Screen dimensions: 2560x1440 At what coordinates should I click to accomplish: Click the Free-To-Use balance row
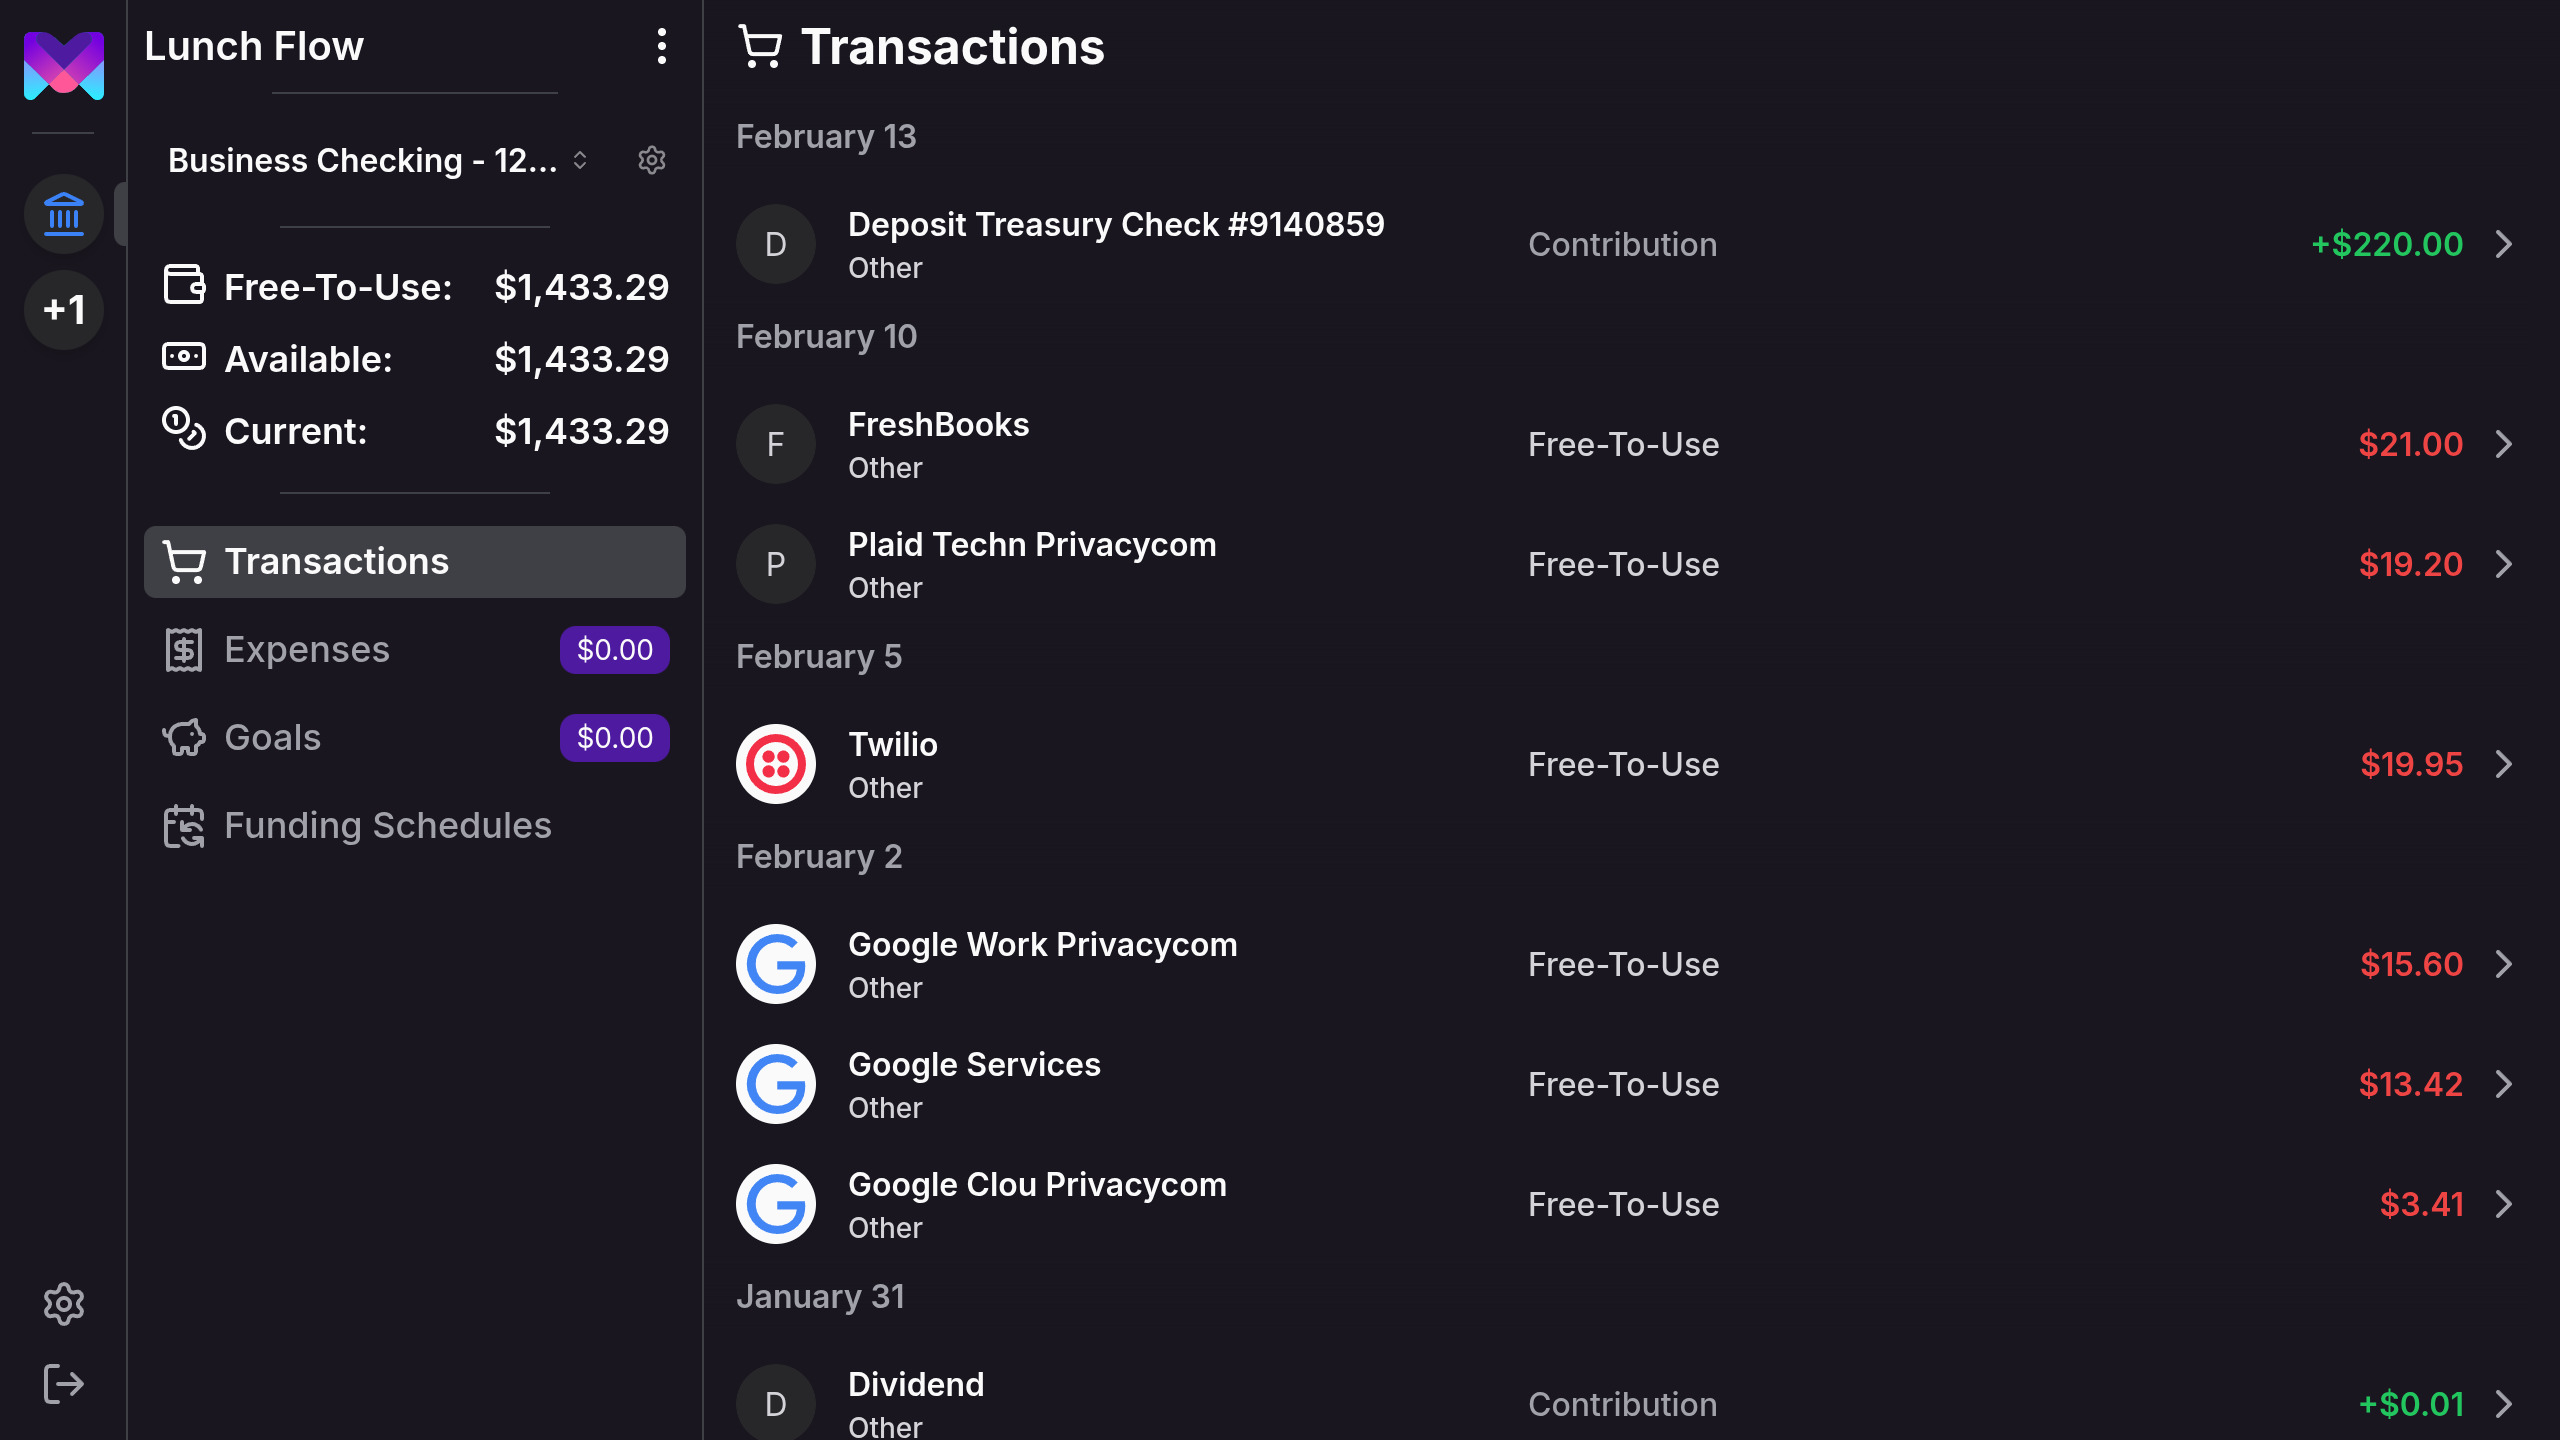pos(416,288)
